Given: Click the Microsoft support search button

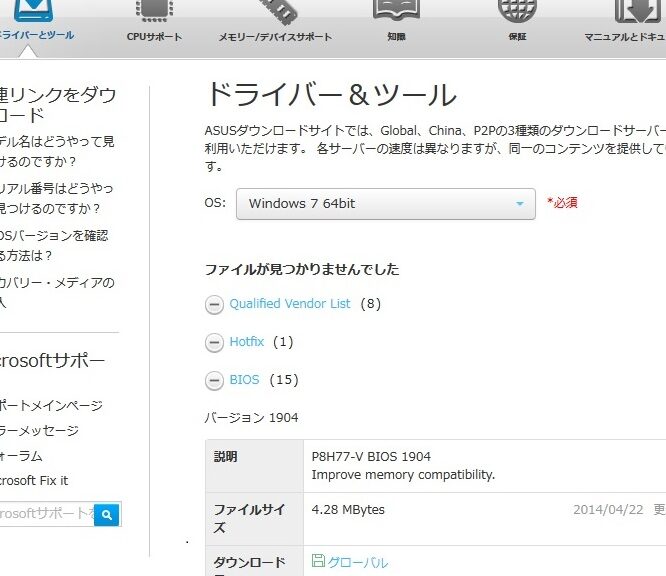Looking at the screenshot, I should (107, 514).
